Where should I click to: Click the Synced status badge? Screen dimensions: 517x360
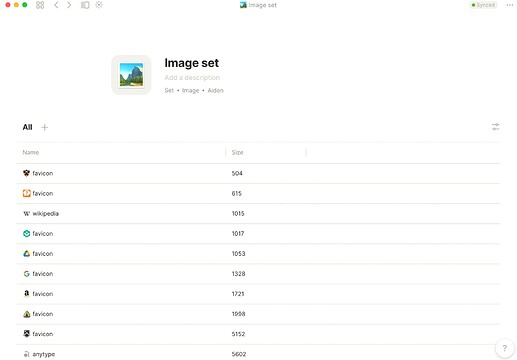coord(483,5)
